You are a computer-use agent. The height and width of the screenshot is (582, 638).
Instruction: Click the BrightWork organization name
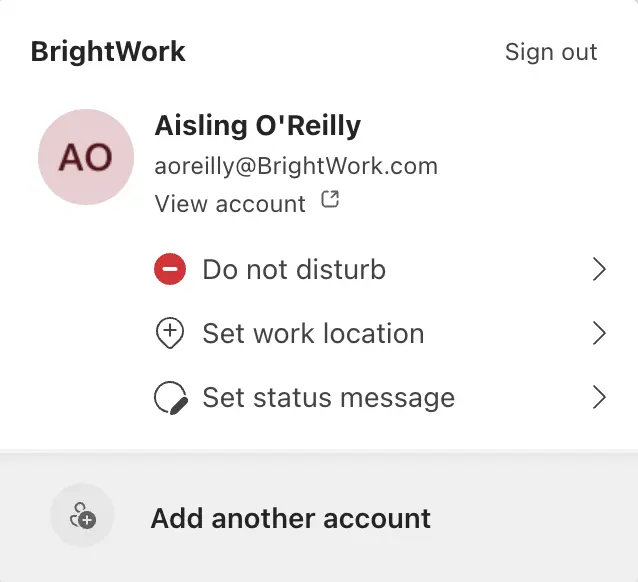(x=108, y=52)
